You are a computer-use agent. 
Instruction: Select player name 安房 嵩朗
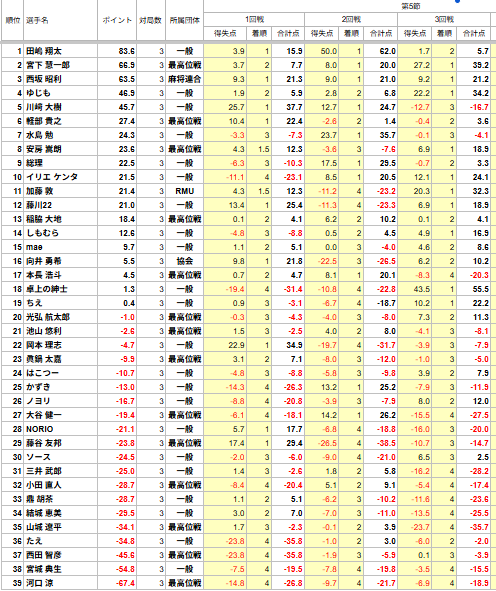click(x=44, y=149)
